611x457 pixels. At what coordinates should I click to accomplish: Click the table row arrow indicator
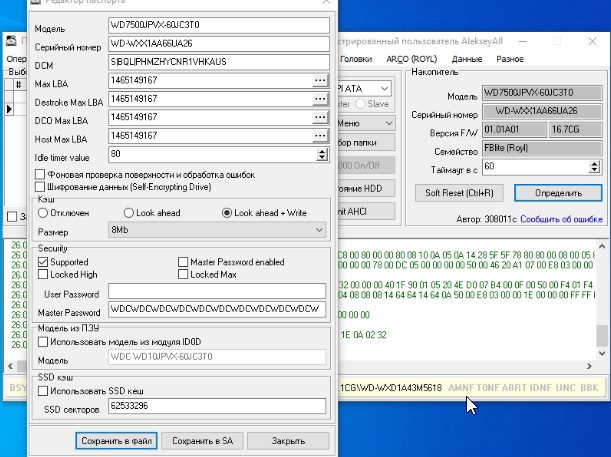click(9, 109)
